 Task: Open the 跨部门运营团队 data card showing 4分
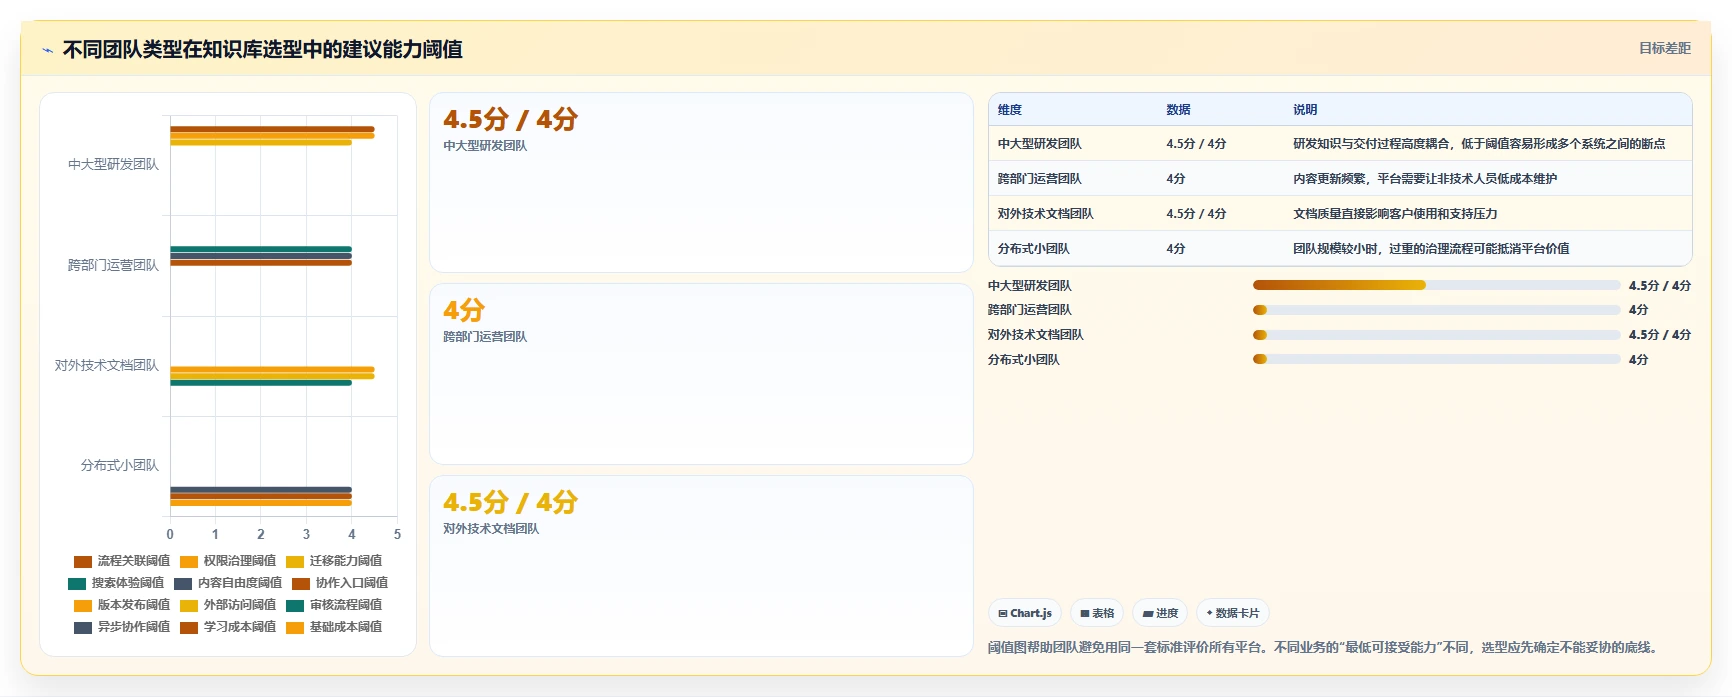click(x=701, y=374)
